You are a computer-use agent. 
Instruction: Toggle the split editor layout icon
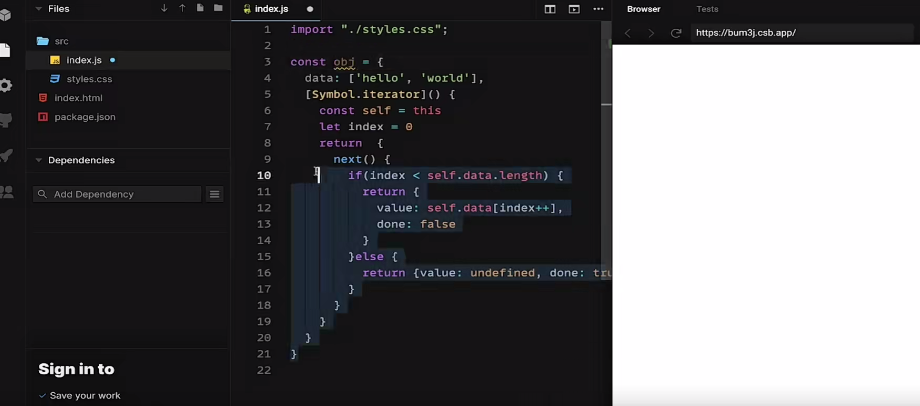pyautogui.click(x=550, y=9)
